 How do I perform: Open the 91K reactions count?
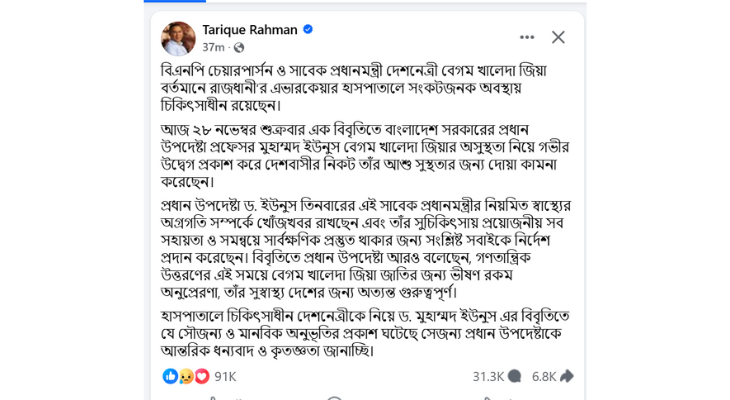[x=225, y=376]
